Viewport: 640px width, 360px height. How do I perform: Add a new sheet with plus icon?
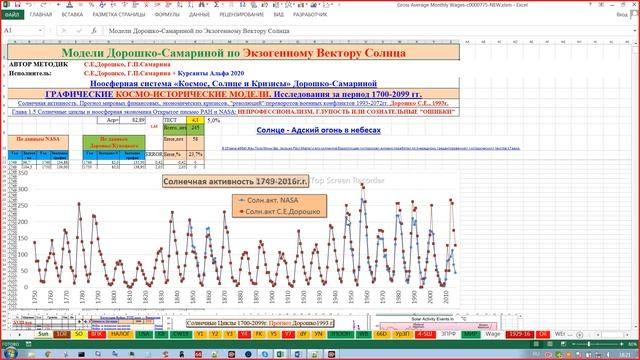point(580,335)
